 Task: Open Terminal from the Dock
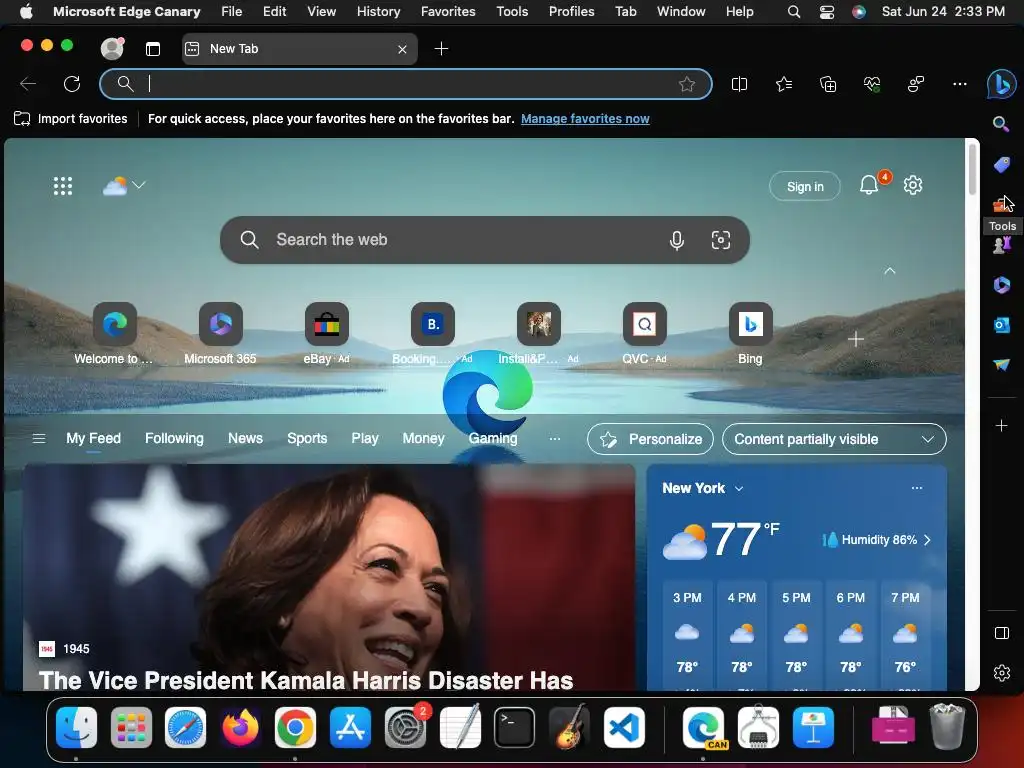tap(514, 728)
